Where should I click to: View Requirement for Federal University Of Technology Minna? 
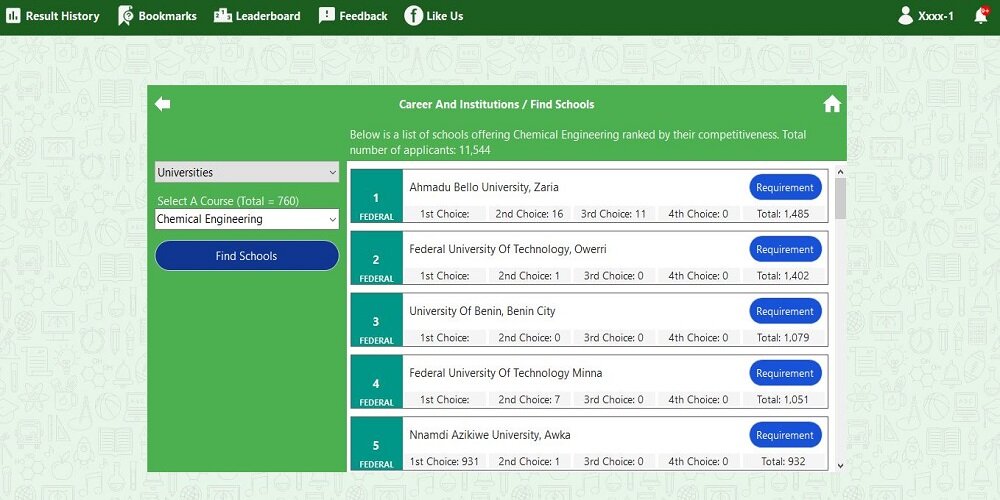point(785,373)
